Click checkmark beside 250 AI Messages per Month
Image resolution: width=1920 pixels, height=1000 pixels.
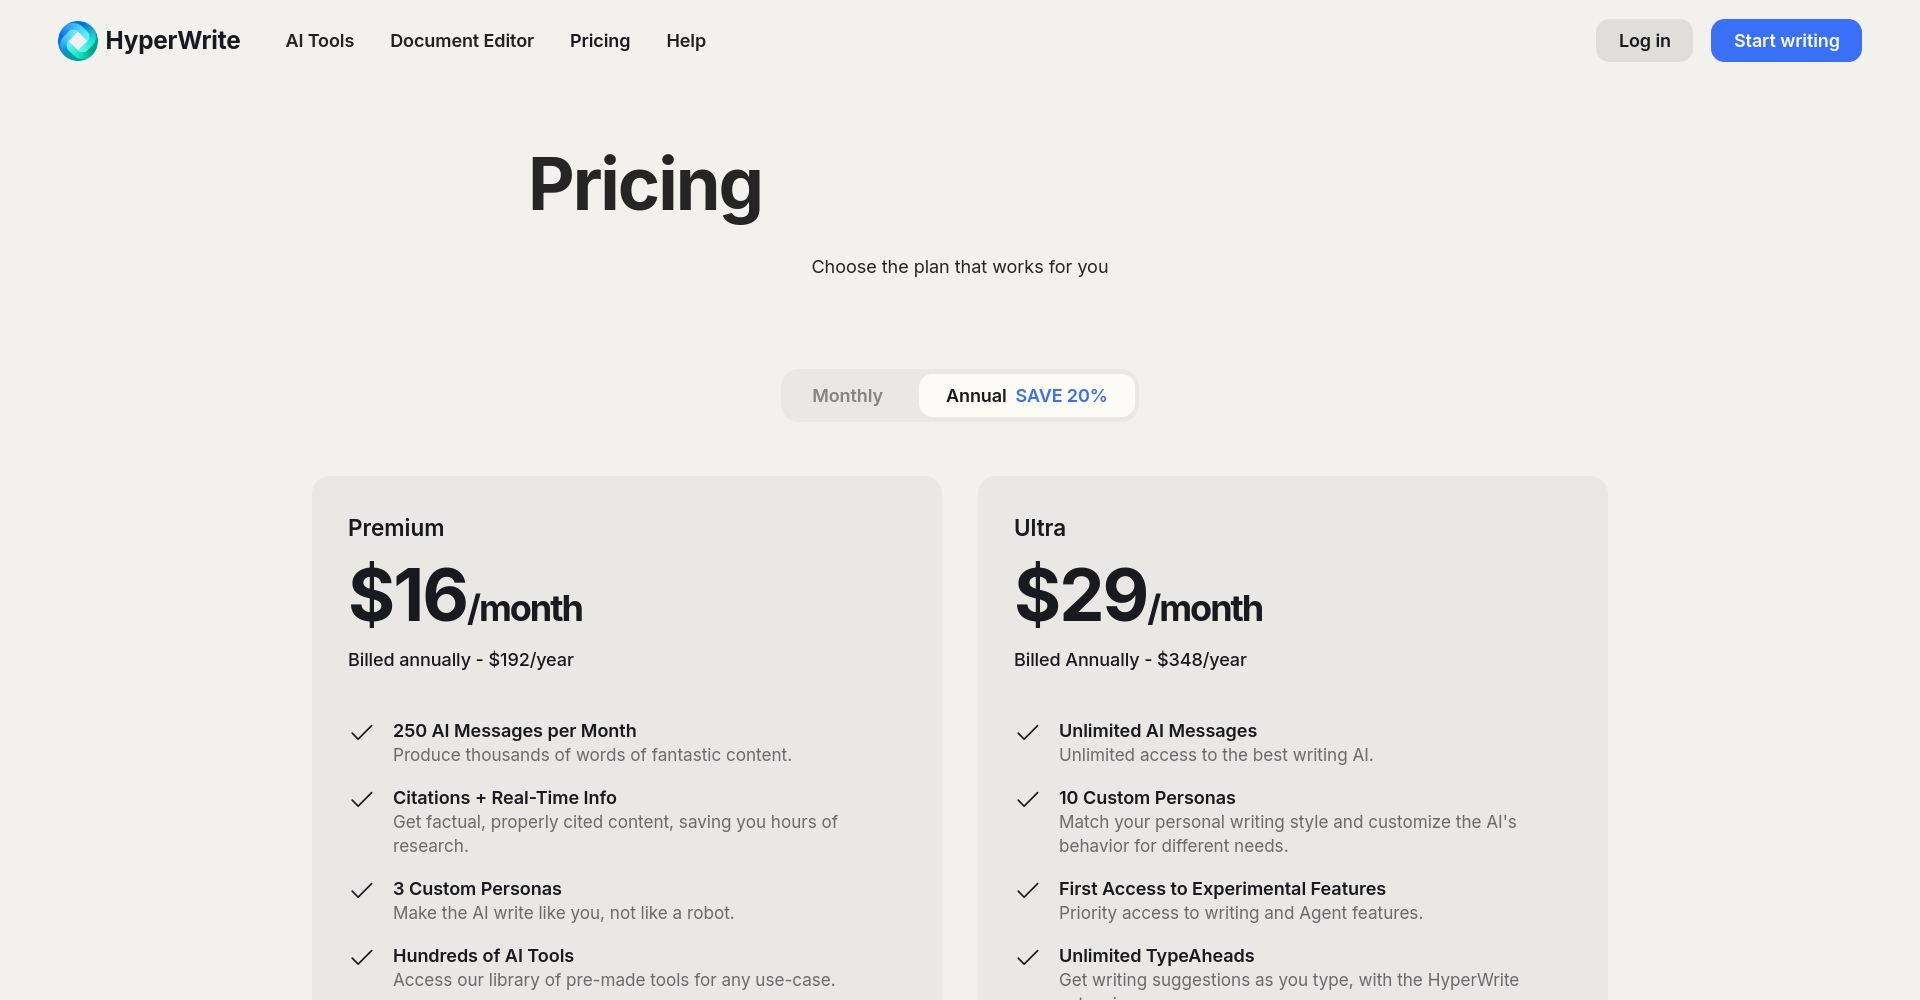pos(362,732)
